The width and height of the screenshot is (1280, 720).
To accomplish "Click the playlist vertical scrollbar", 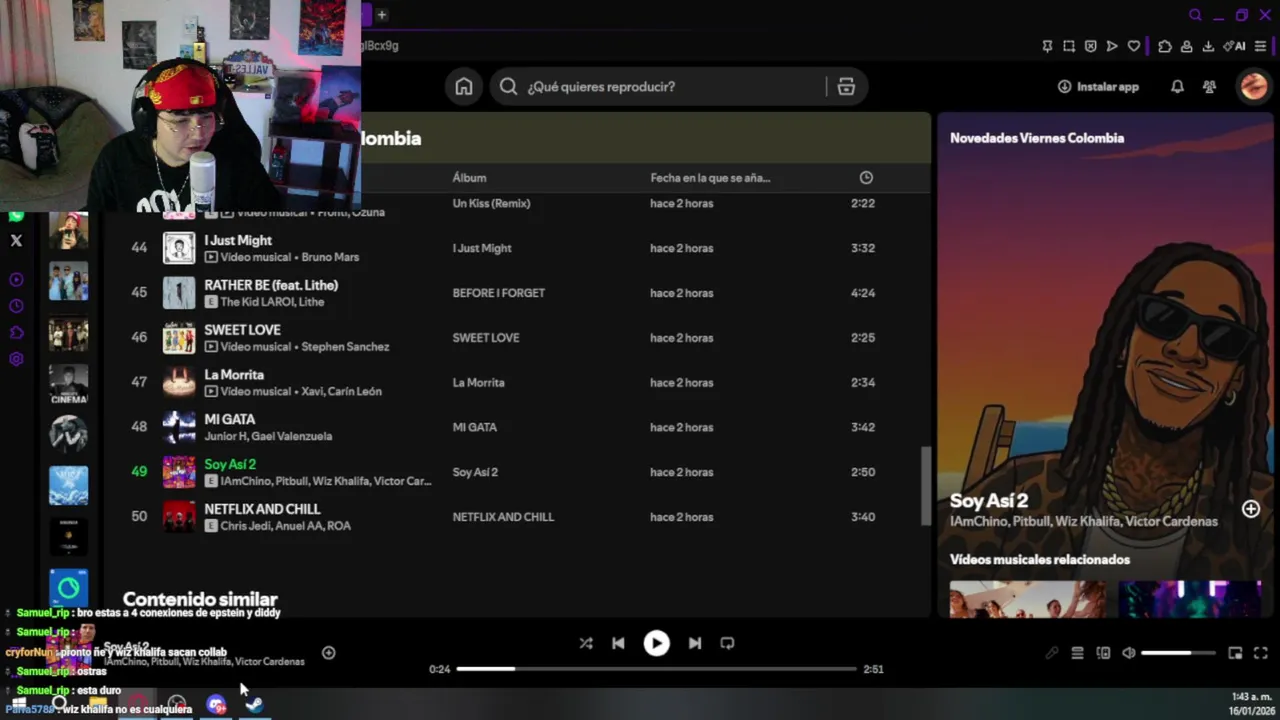I will pyautogui.click(x=925, y=485).
